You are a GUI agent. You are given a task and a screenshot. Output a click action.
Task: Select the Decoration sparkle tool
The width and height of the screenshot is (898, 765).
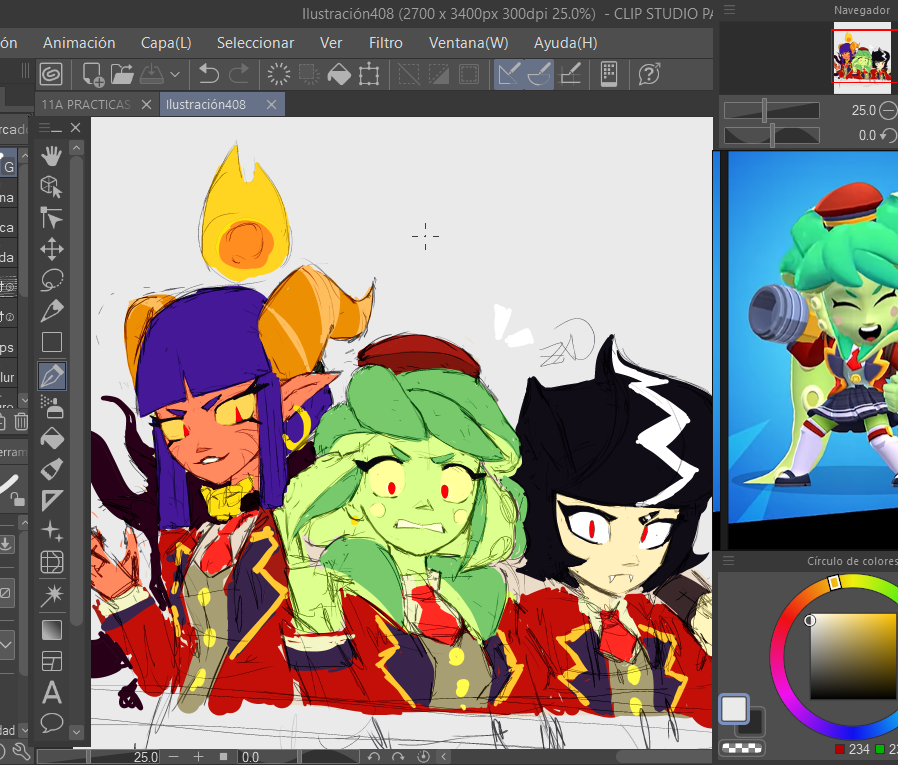52,531
